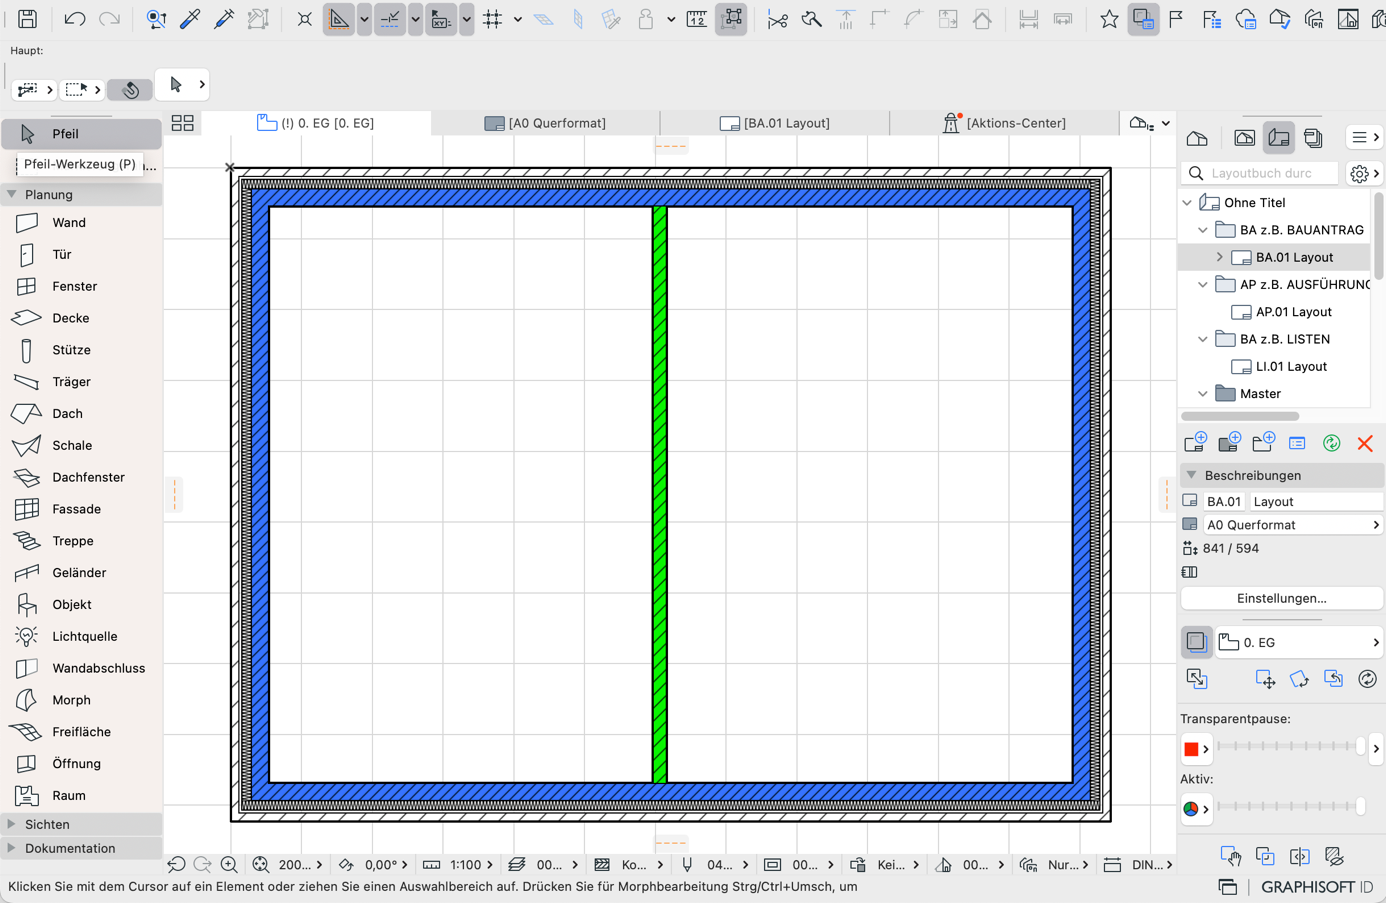This screenshot has width=1386, height=903.
Task: Click the Transparentpause intensity slider
Action: click(1290, 747)
